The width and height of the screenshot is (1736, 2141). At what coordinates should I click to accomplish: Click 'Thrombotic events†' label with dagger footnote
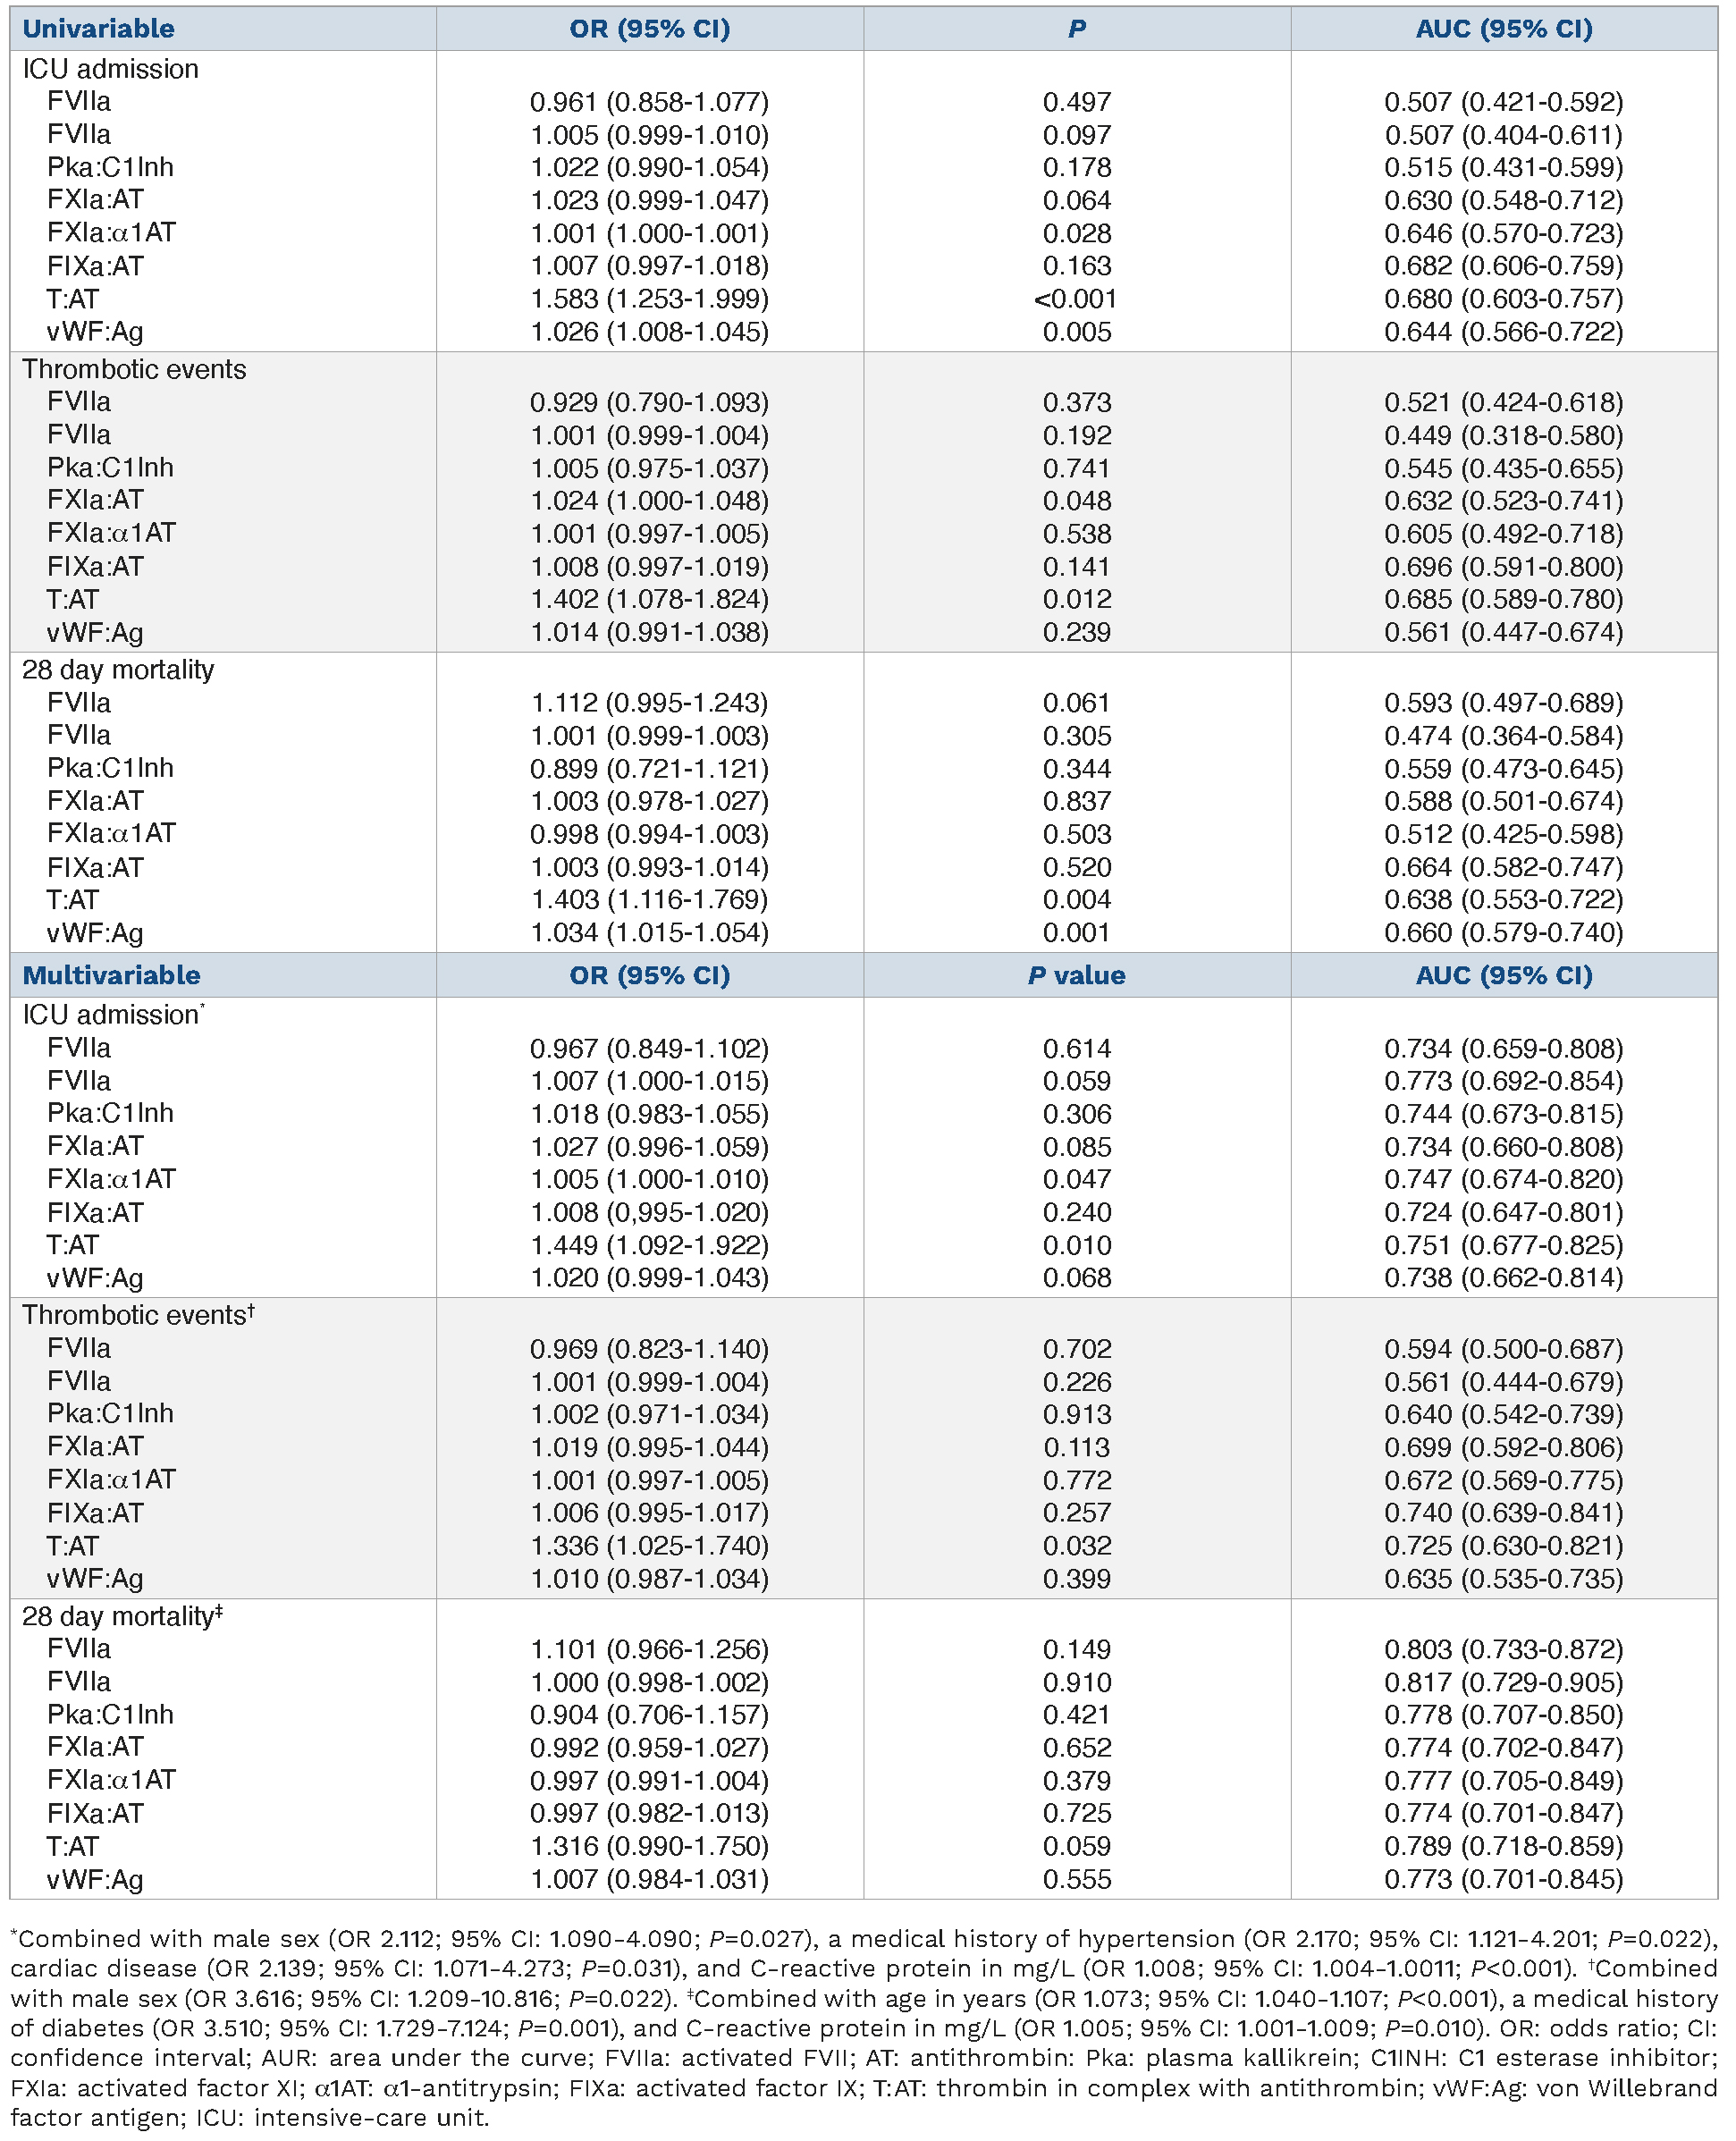[x=138, y=1316]
